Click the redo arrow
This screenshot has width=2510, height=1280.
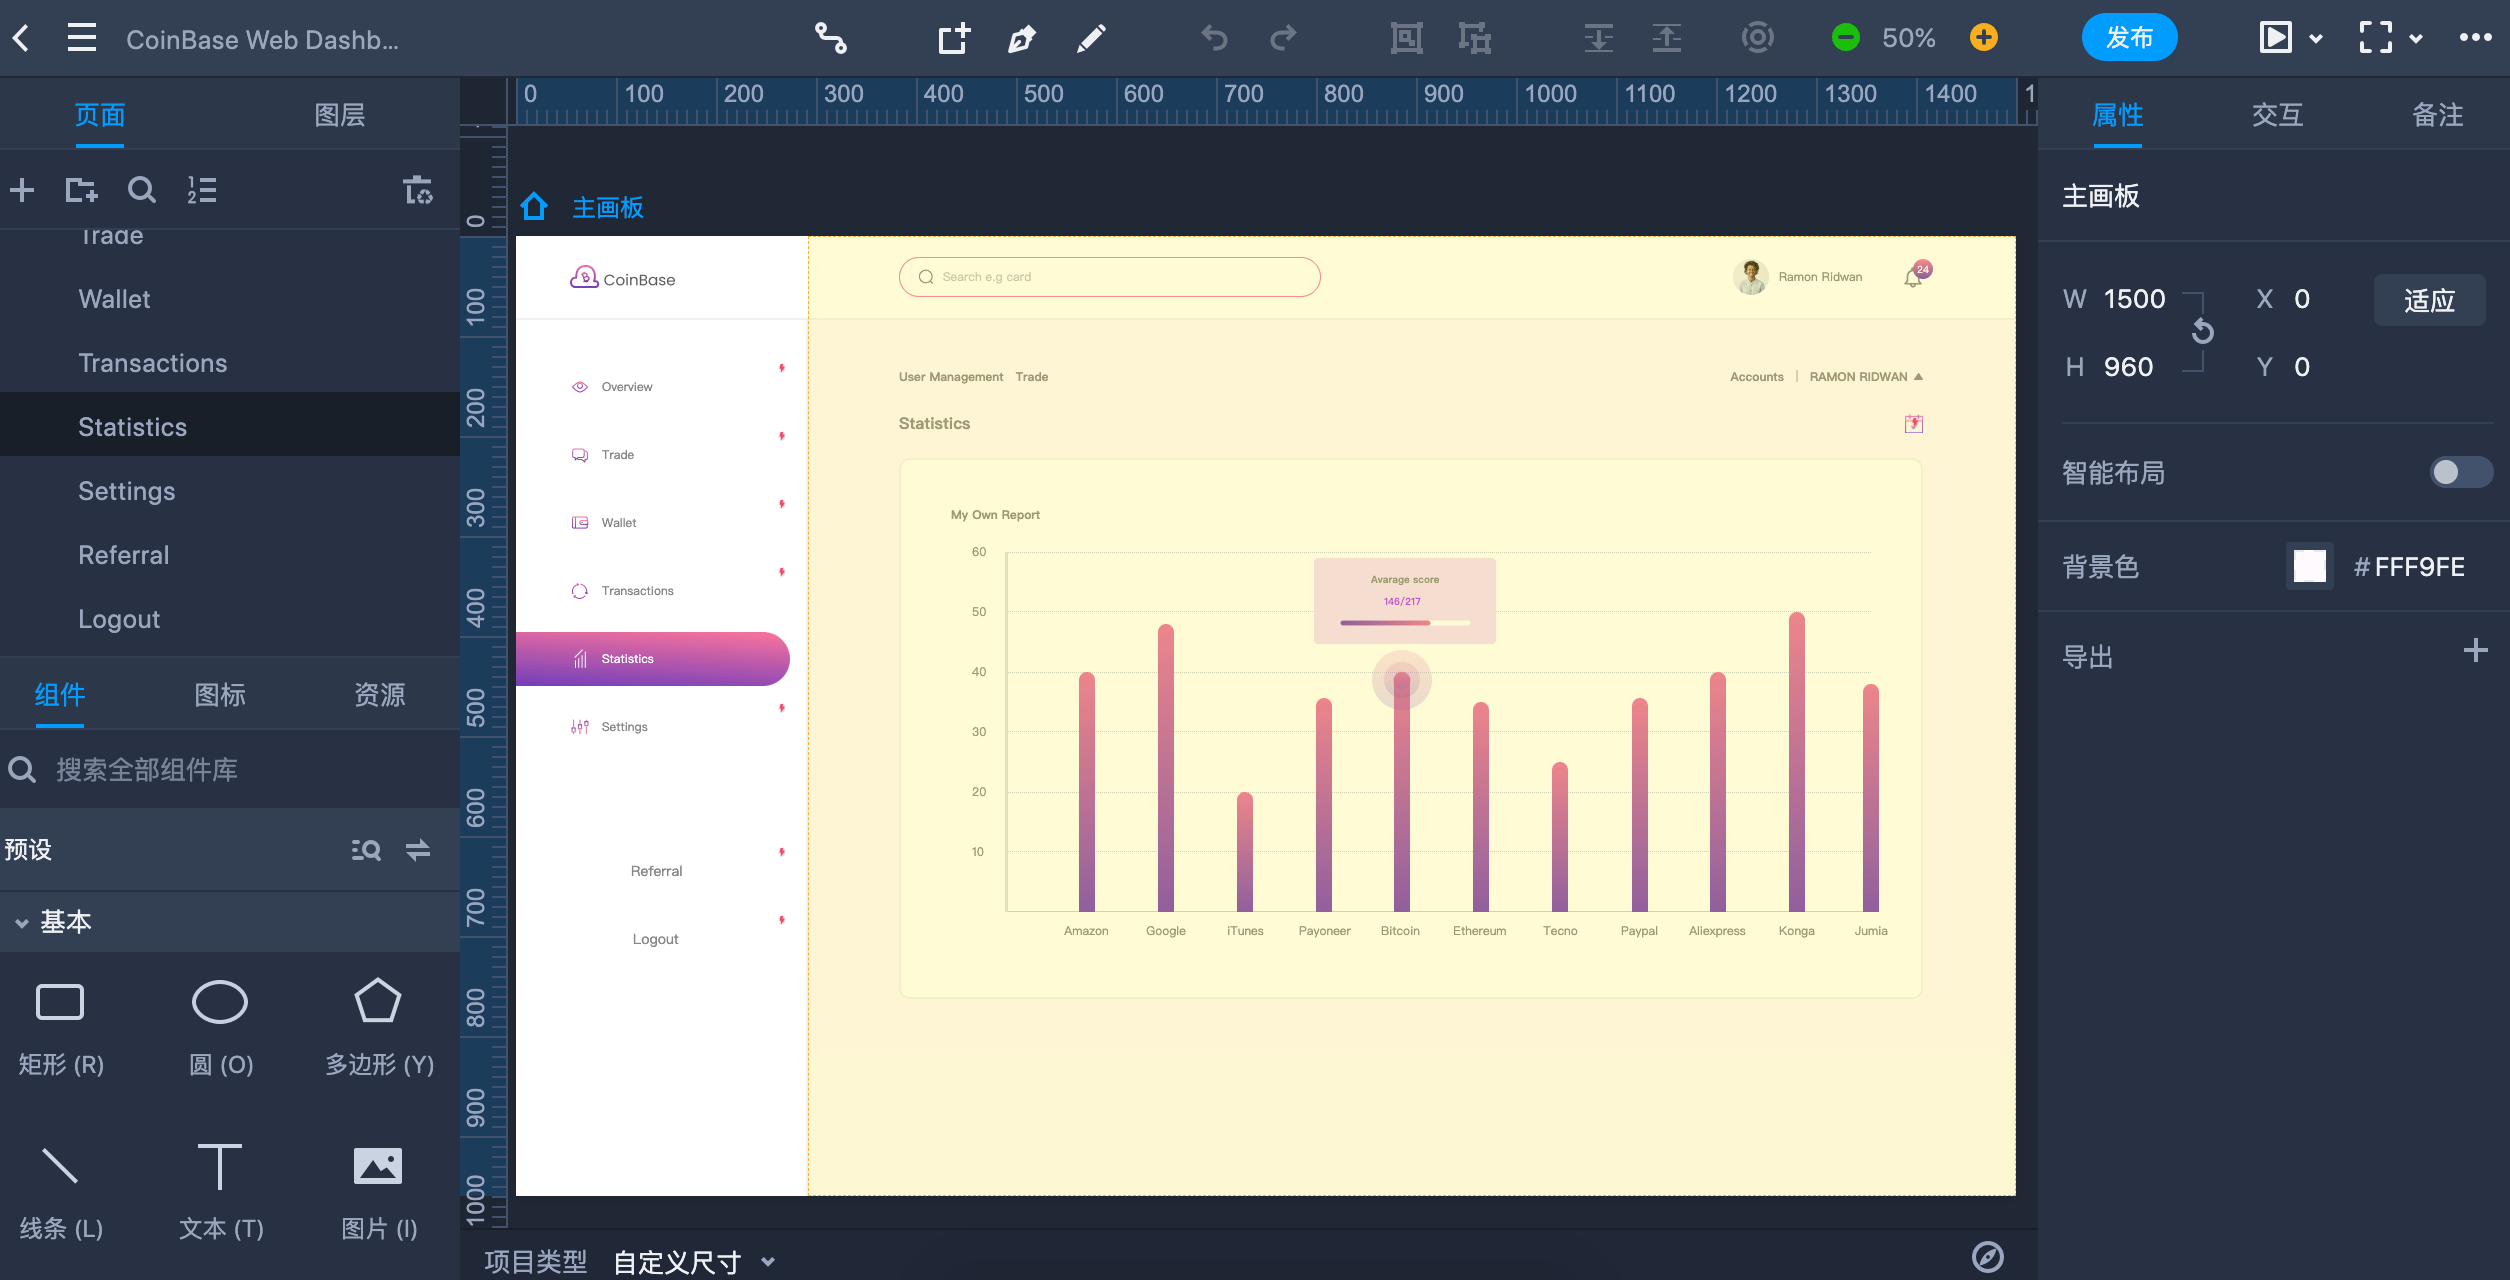pyautogui.click(x=1283, y=39)
